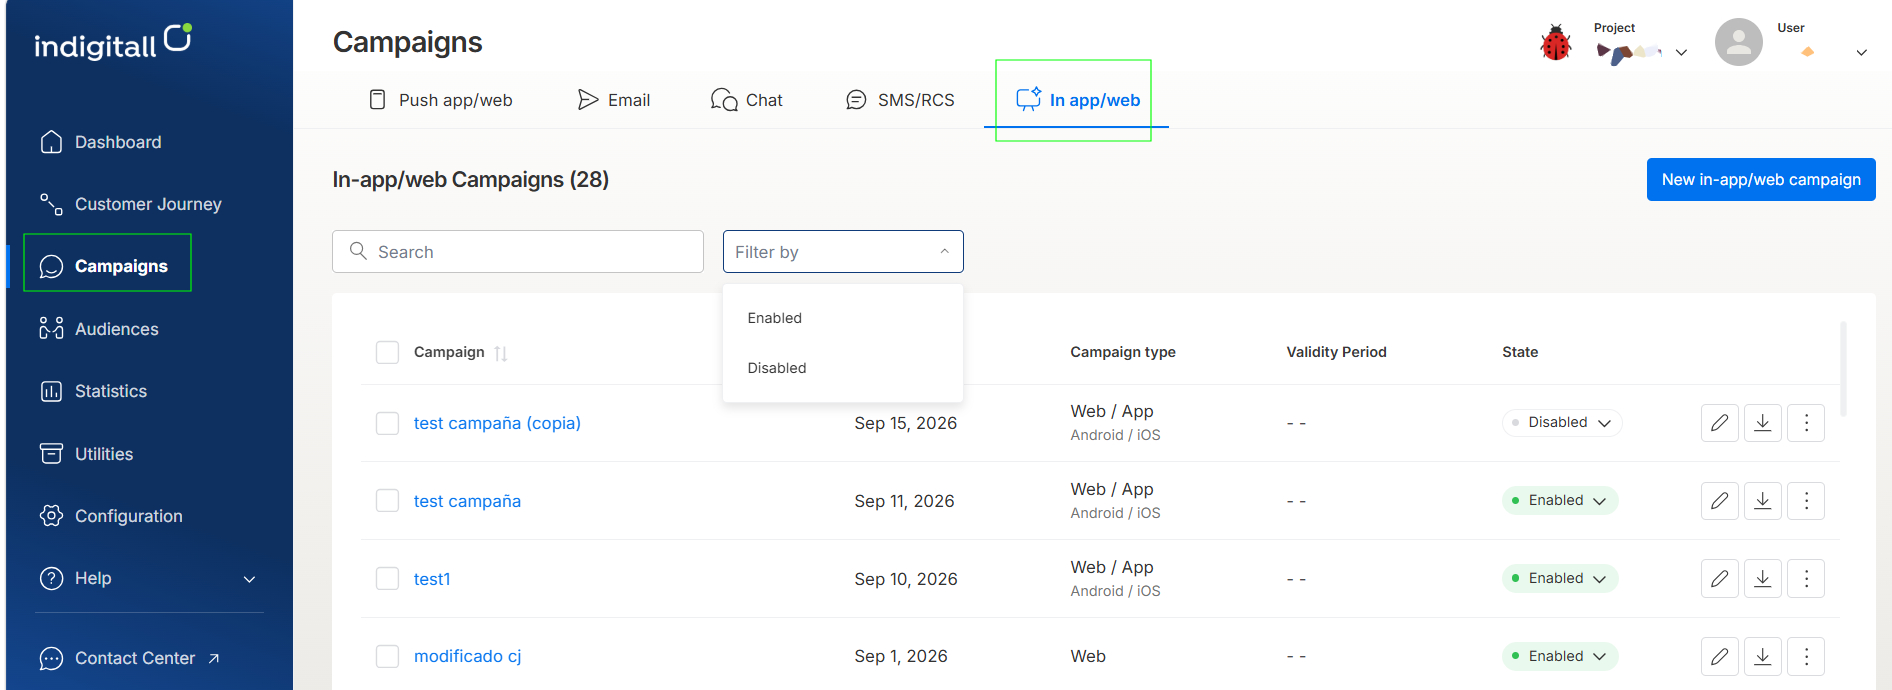Expand the Help menu in sidebar
1892x690 pixels.
[148, 578]
